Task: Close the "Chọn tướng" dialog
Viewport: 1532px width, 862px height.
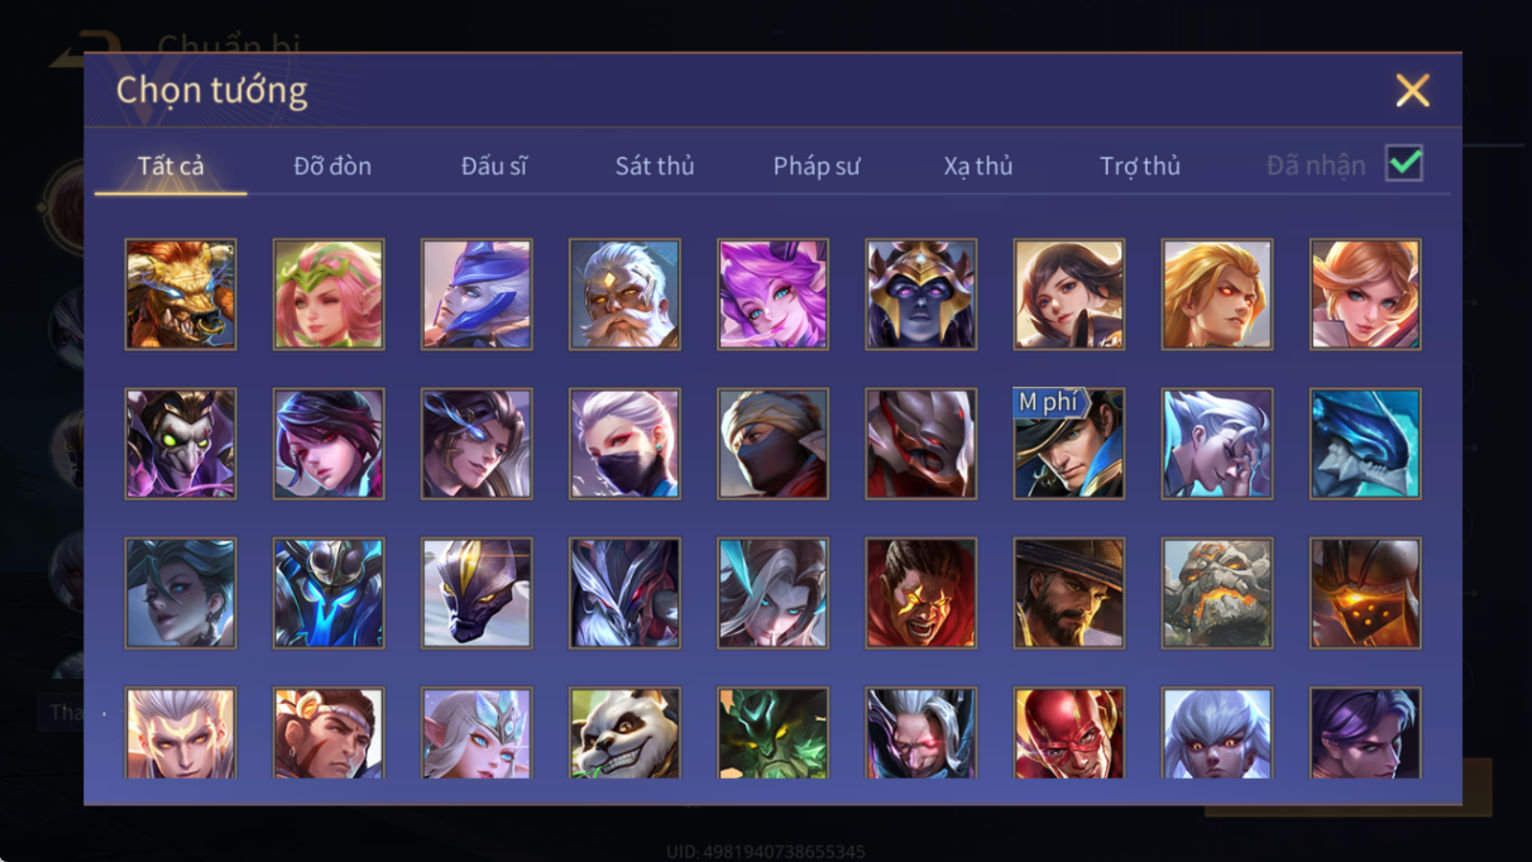Action: 1412,91
